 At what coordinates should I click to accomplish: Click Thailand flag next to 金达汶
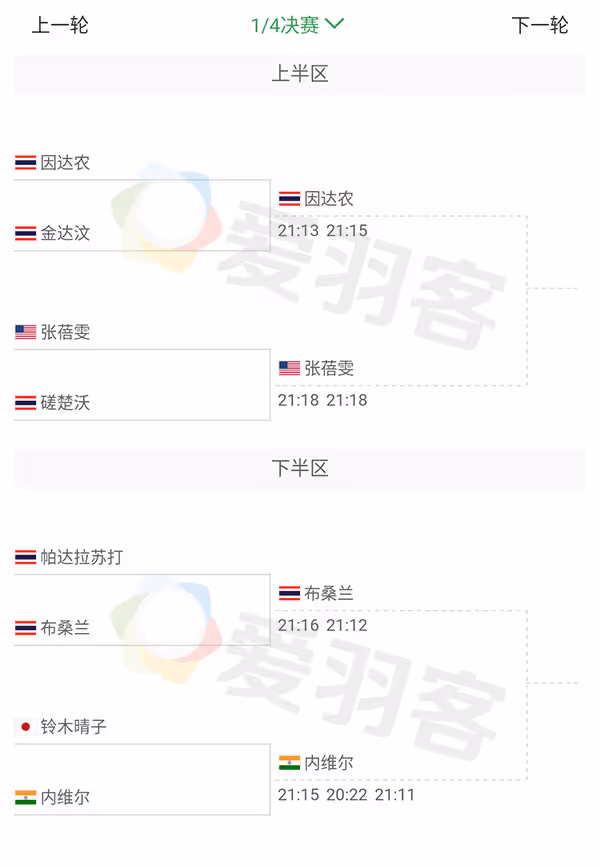(x=25, y=233)
